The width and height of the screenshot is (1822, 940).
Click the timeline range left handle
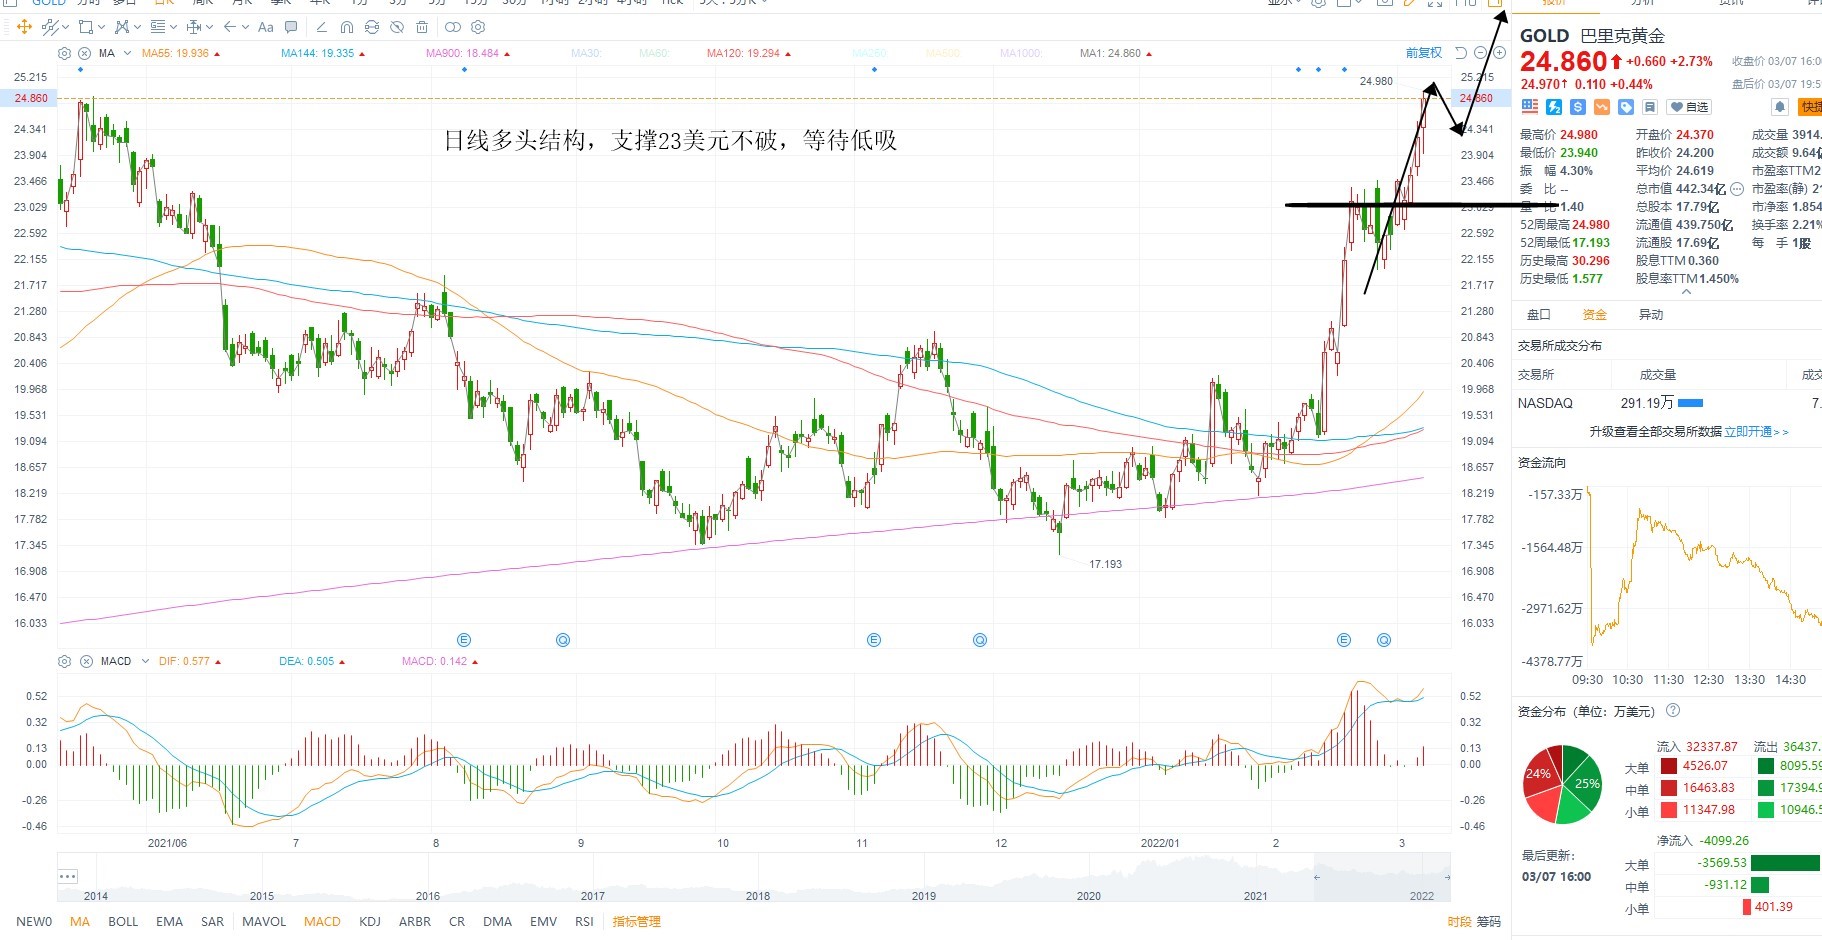(x=1316, y=877)
